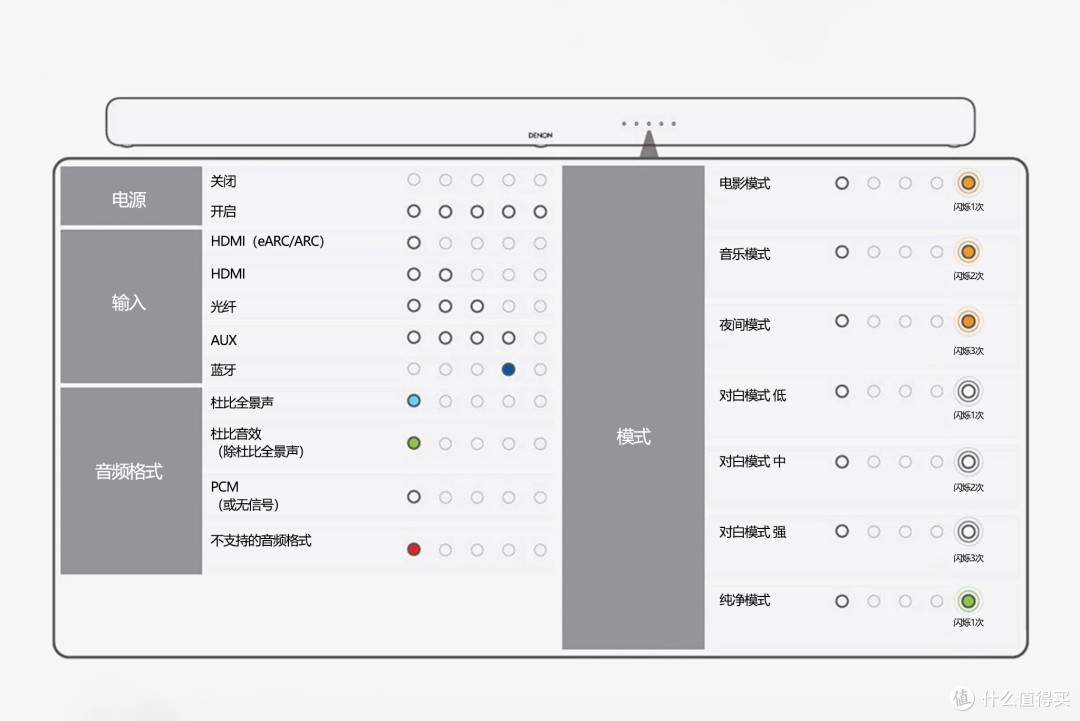Click the orange LED in the 夜间模式 row
The width and height of the screenshot is (1080, 721).
tap(968, 322)
